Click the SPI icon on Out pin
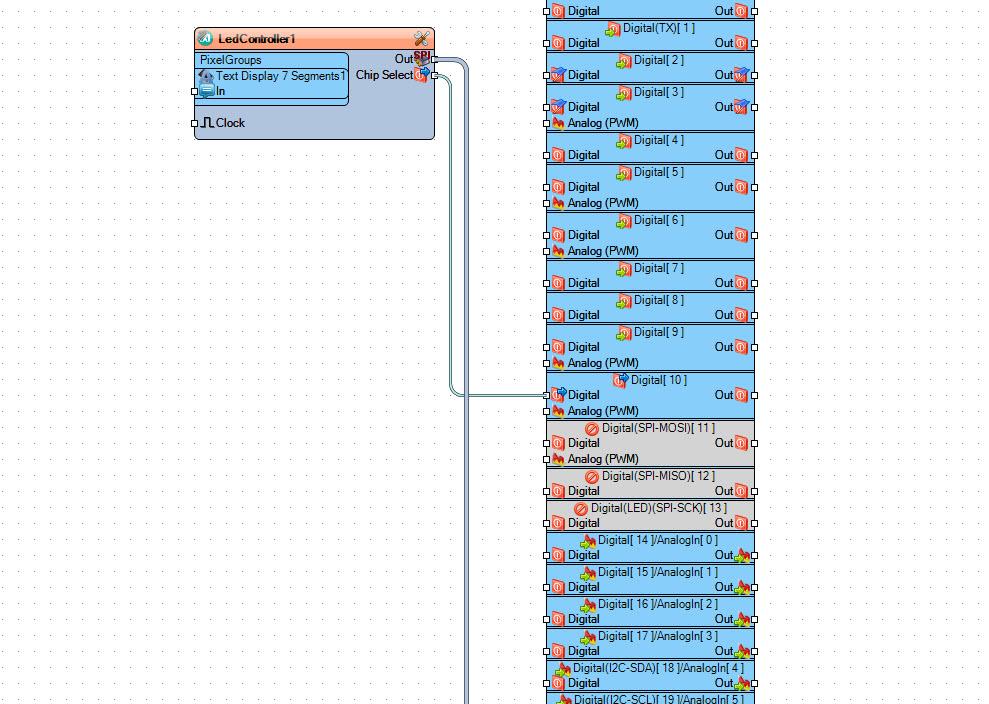The image size is (989, 704). [x=422, y=59]
